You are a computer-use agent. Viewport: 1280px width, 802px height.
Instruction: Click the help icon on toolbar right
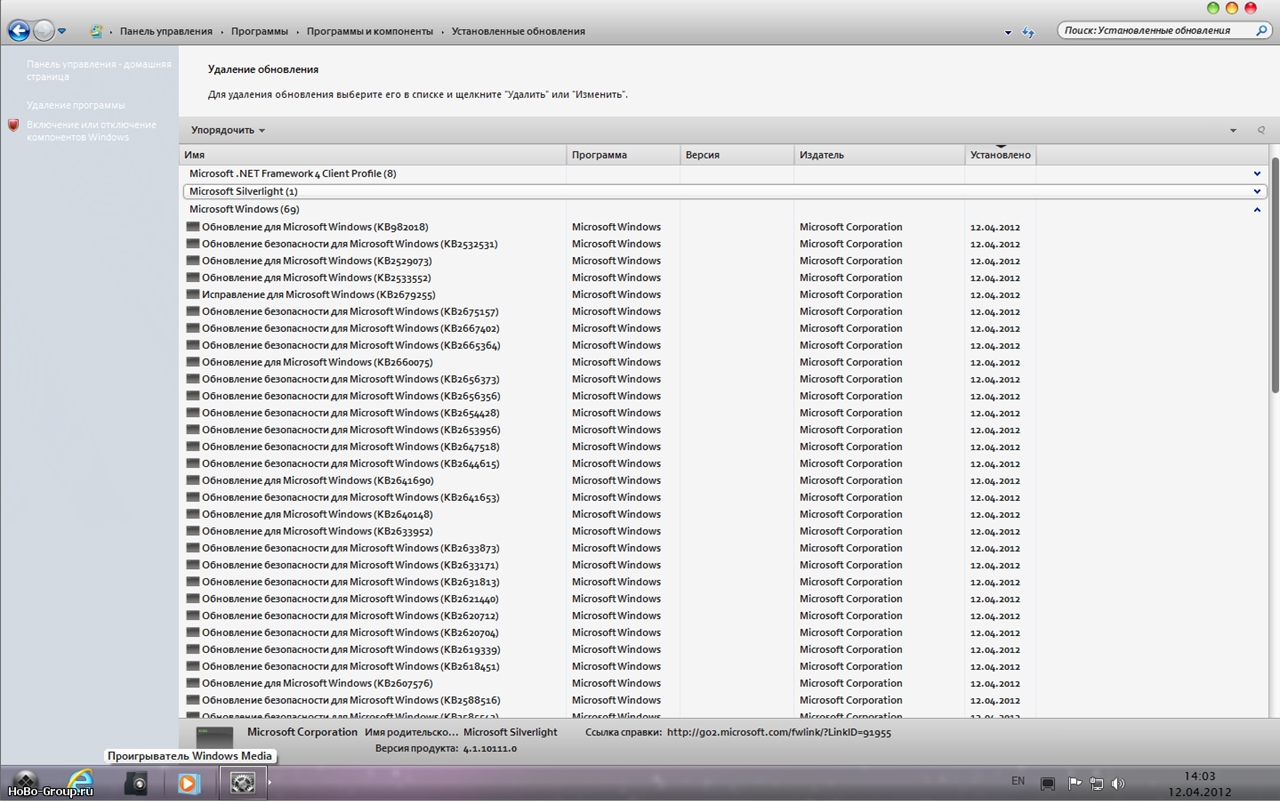1261,130
